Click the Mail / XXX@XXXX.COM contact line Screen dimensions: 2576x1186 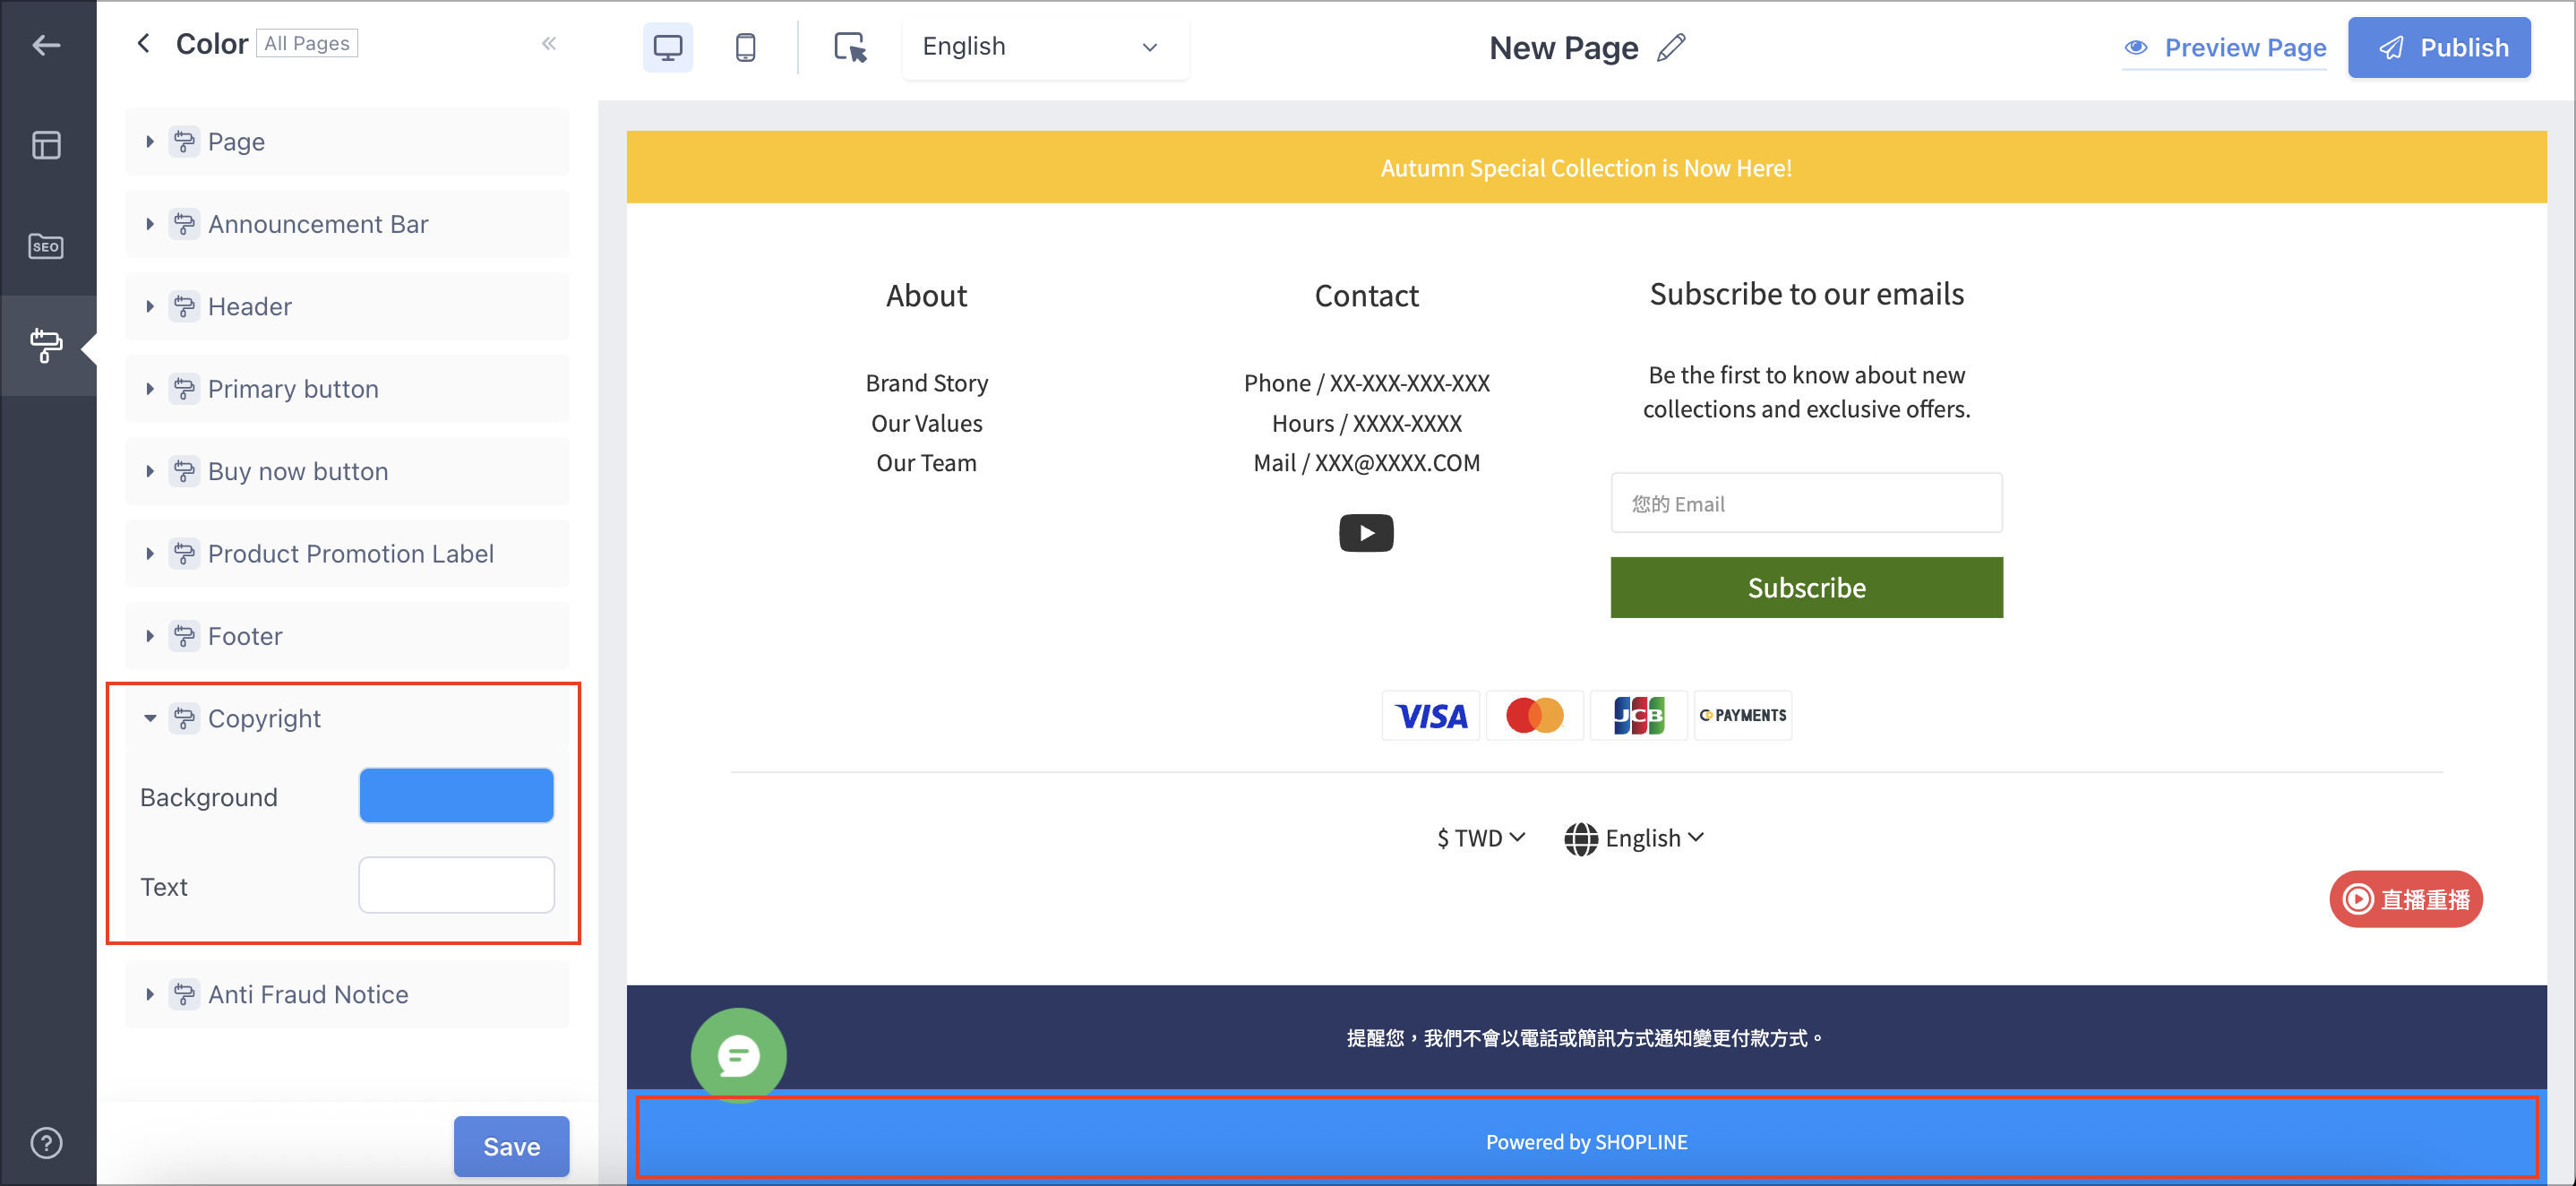pyautogui.click(x=1366, y=463)
